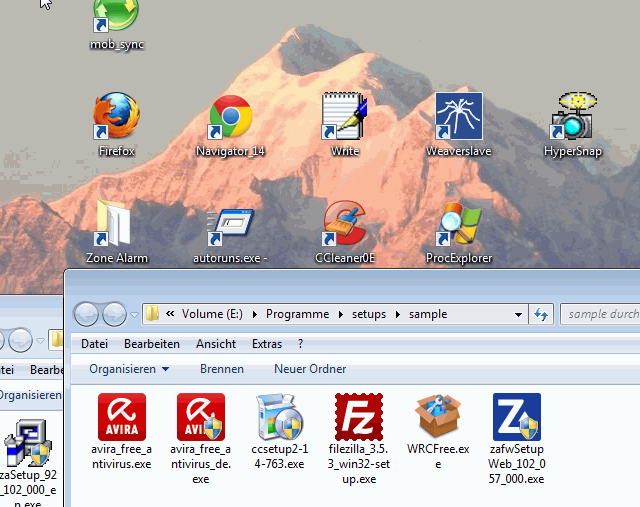Select the autoruns.exe shortcut icon
This screenshot has height=507, width=640.
tap(230, 227)
